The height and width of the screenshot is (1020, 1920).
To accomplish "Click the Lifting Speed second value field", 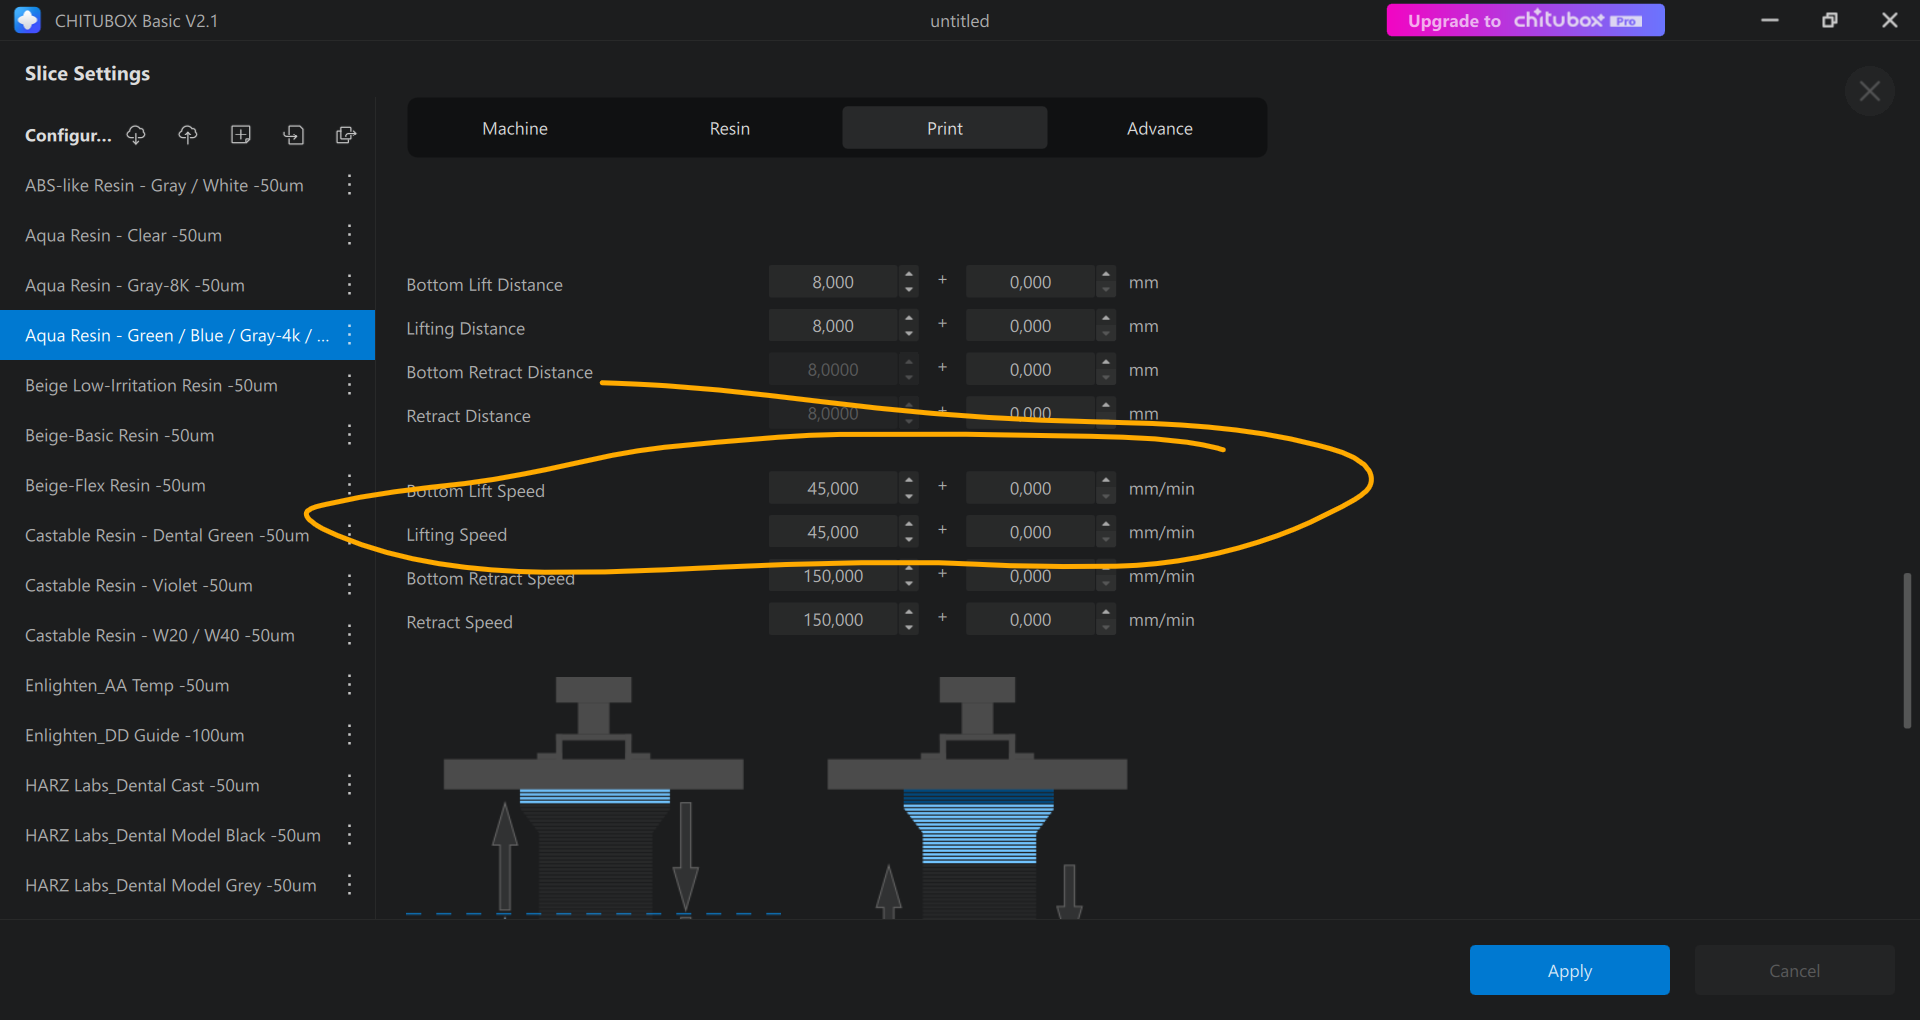I will (x=1030, y=532).
